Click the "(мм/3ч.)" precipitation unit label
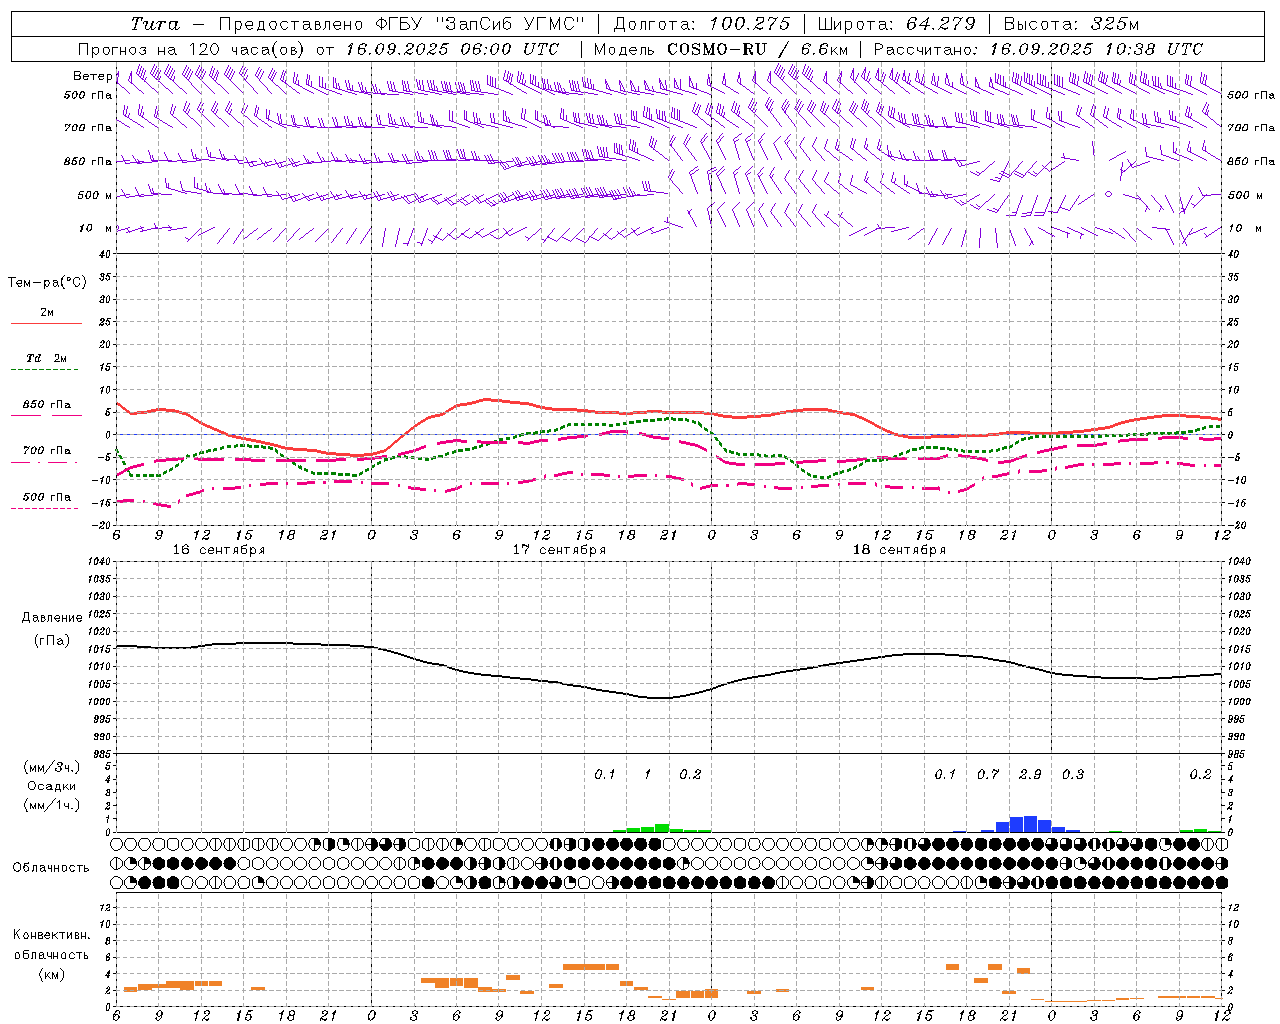The height and width of the screenshot is (1024, 1280). (x=51, y=767)
